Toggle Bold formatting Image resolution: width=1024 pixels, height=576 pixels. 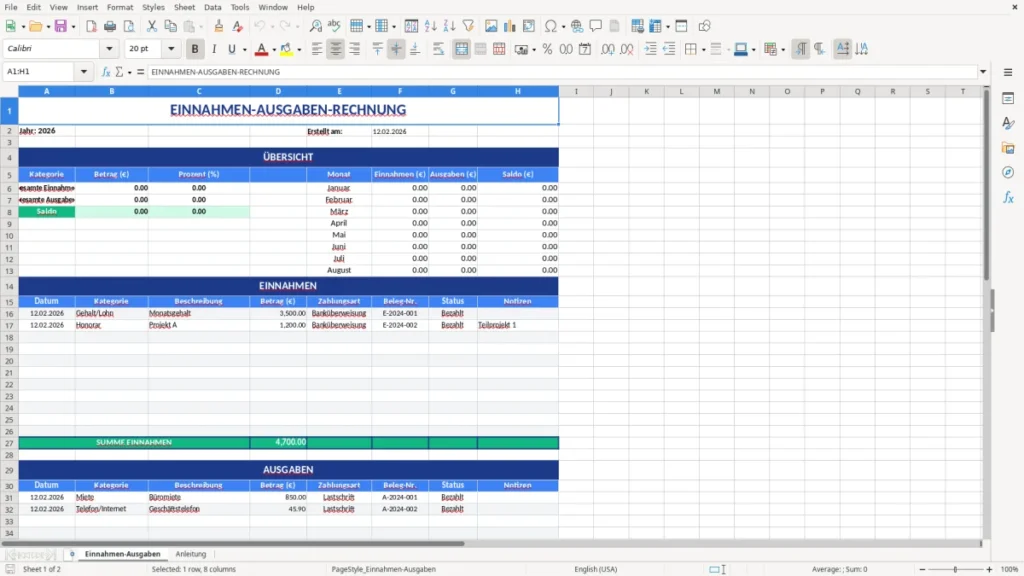[195, 49]
